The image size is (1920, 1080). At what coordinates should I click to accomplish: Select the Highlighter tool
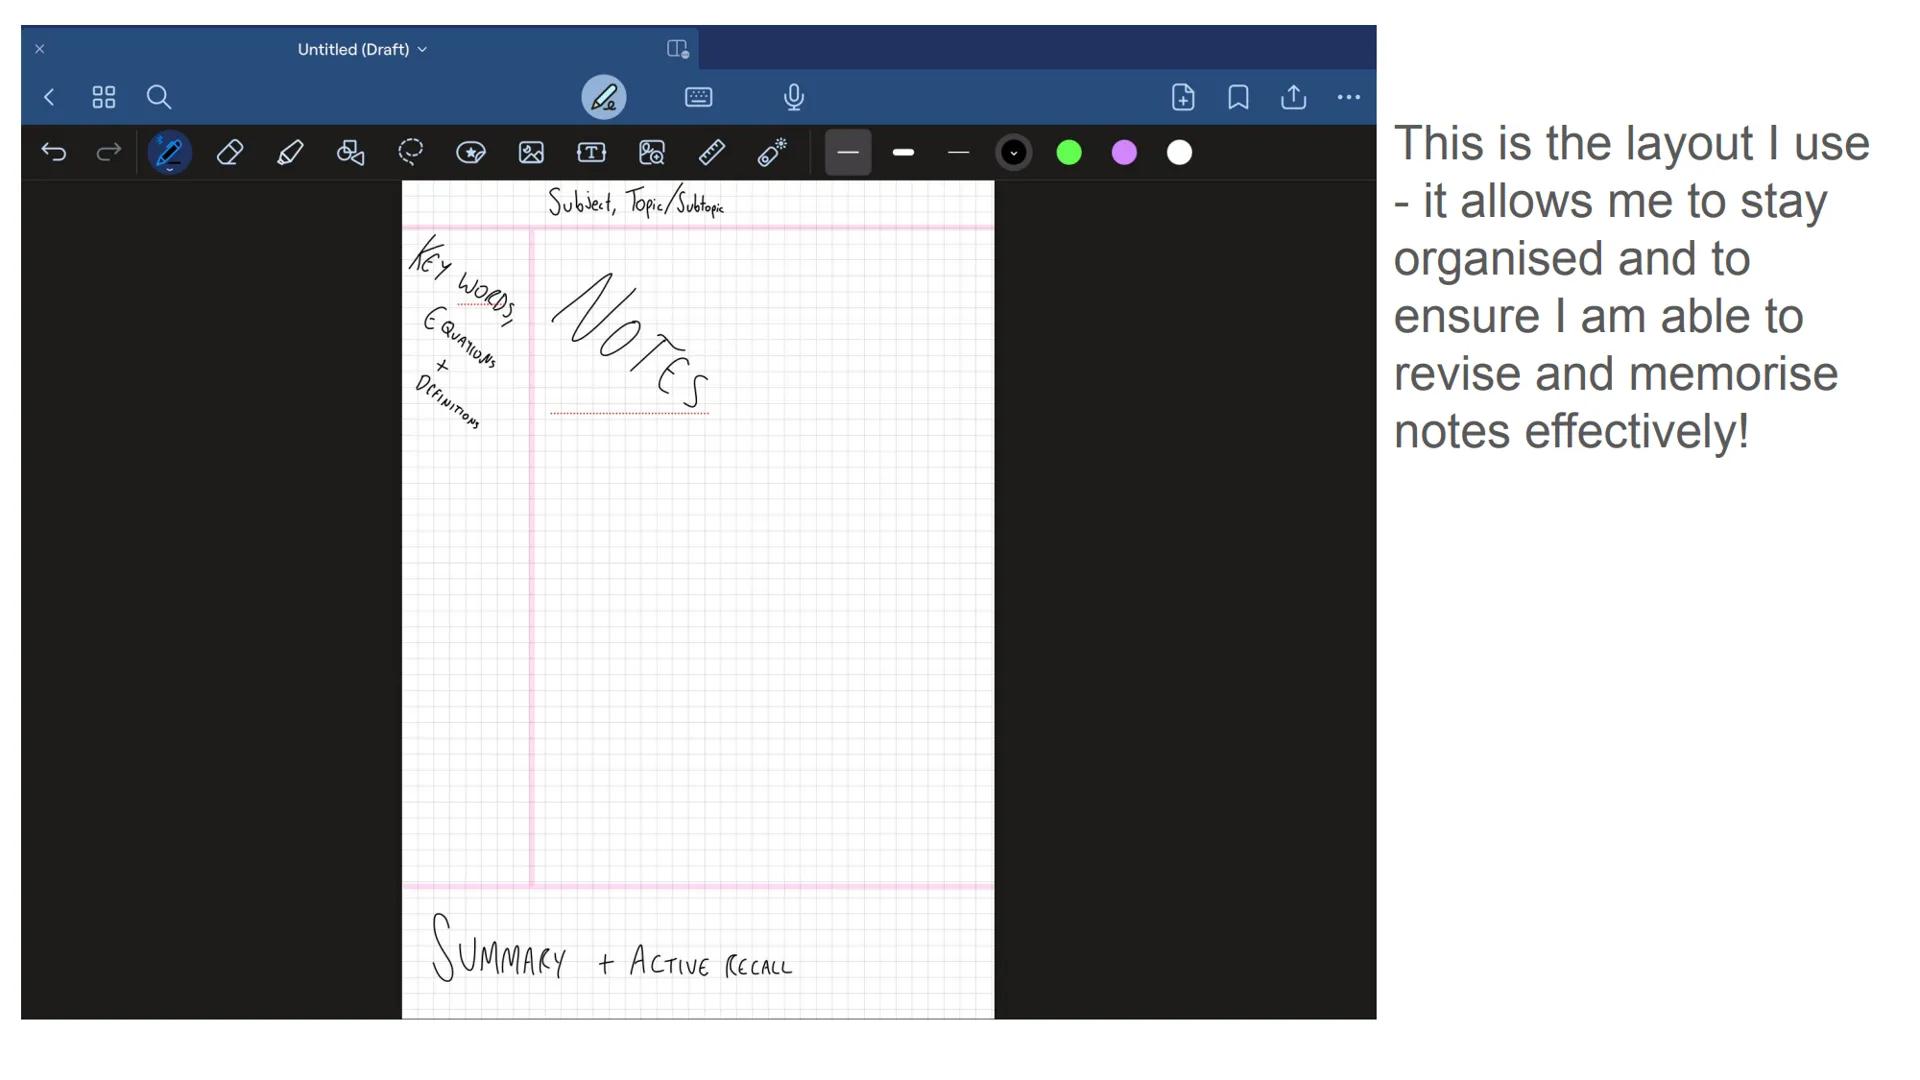pyautogui.click(x=290, y=152)
